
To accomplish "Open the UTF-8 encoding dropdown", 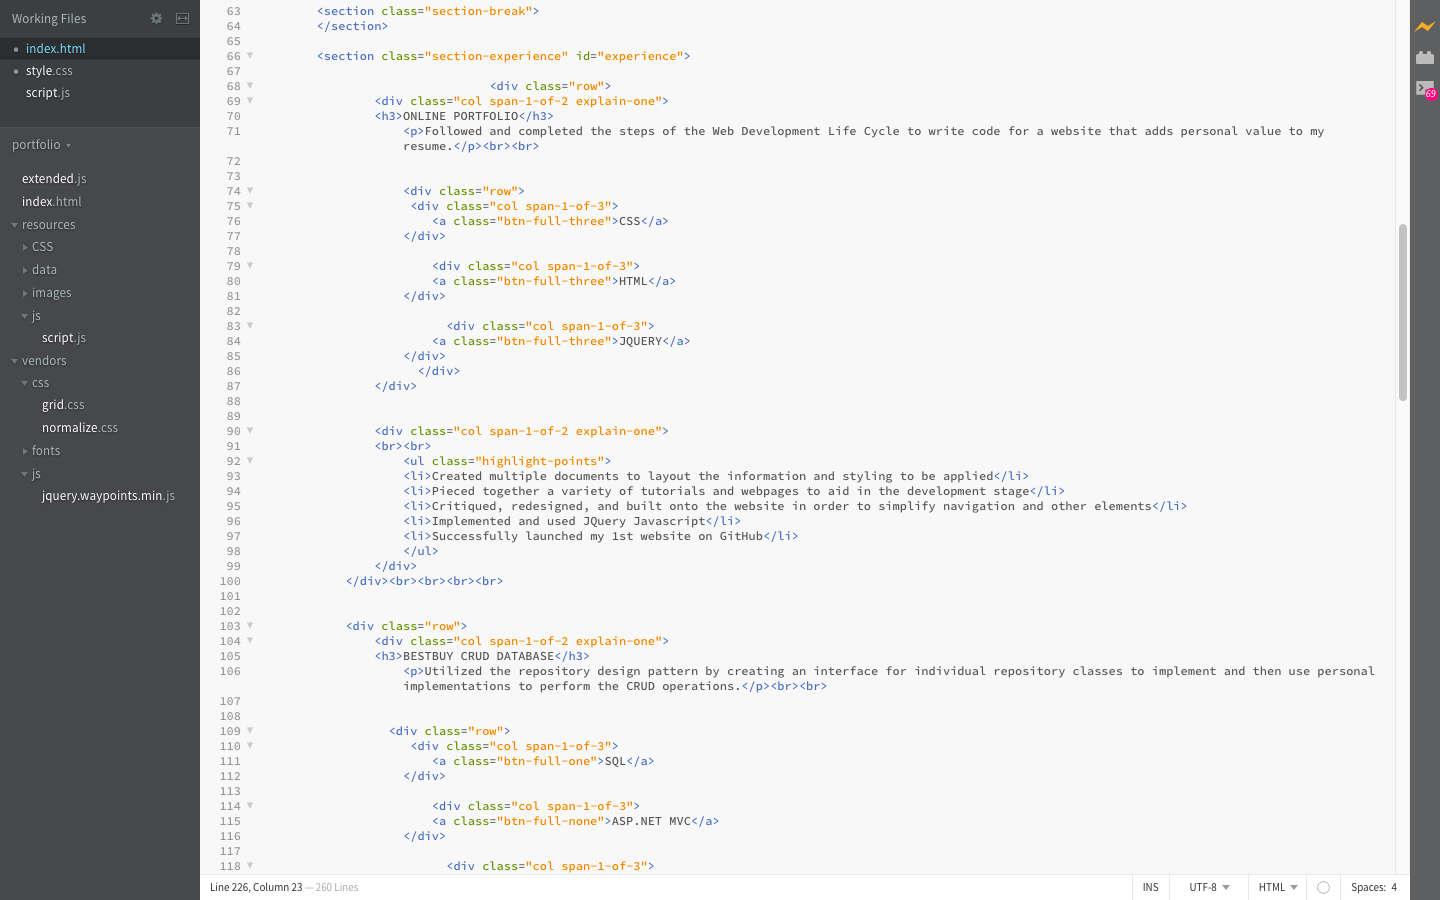I will (x=1208, y=887).
